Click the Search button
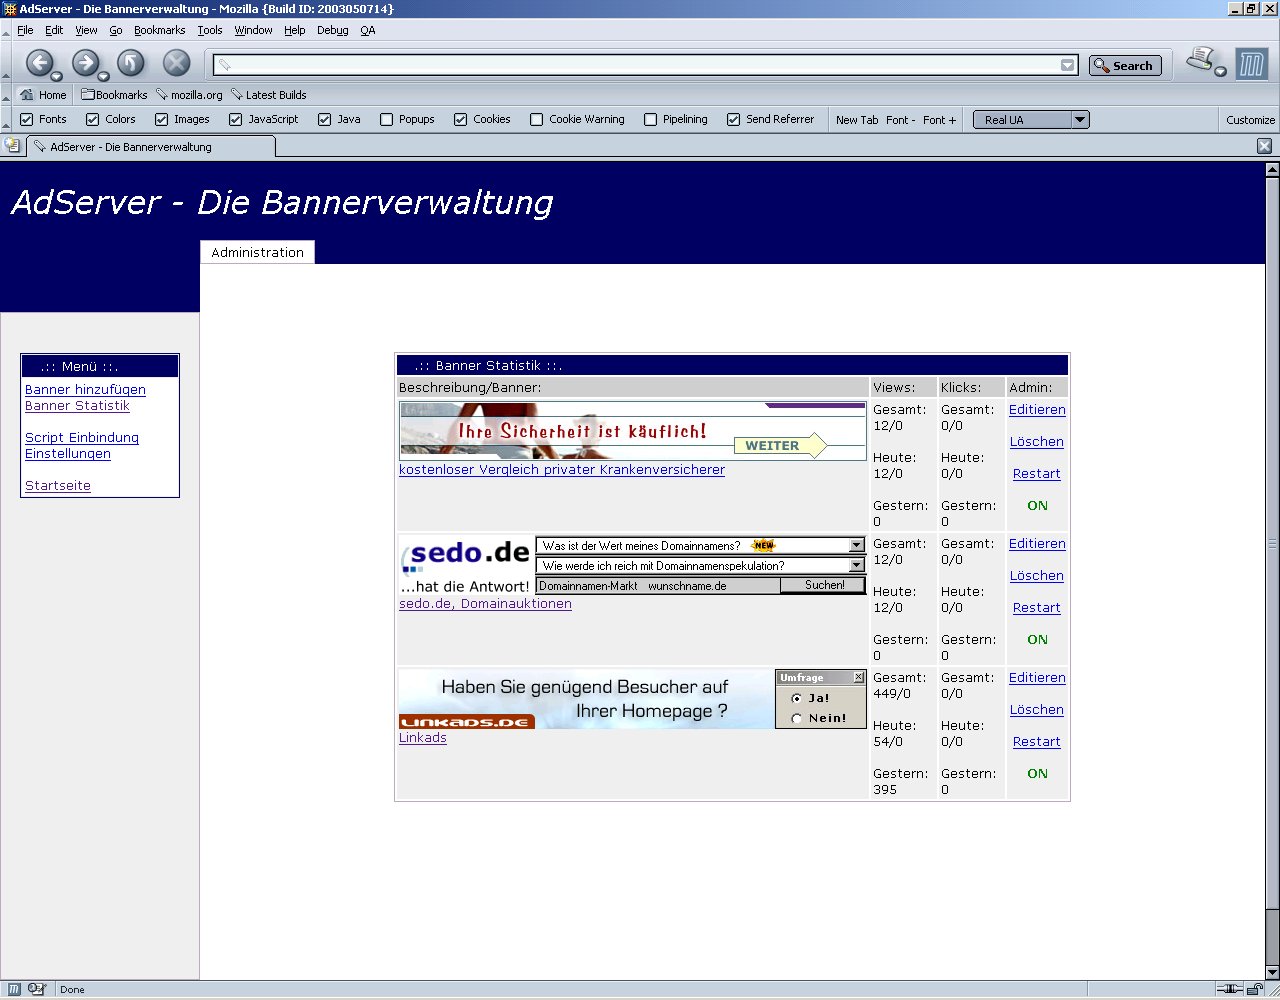 coord(1125,66)
